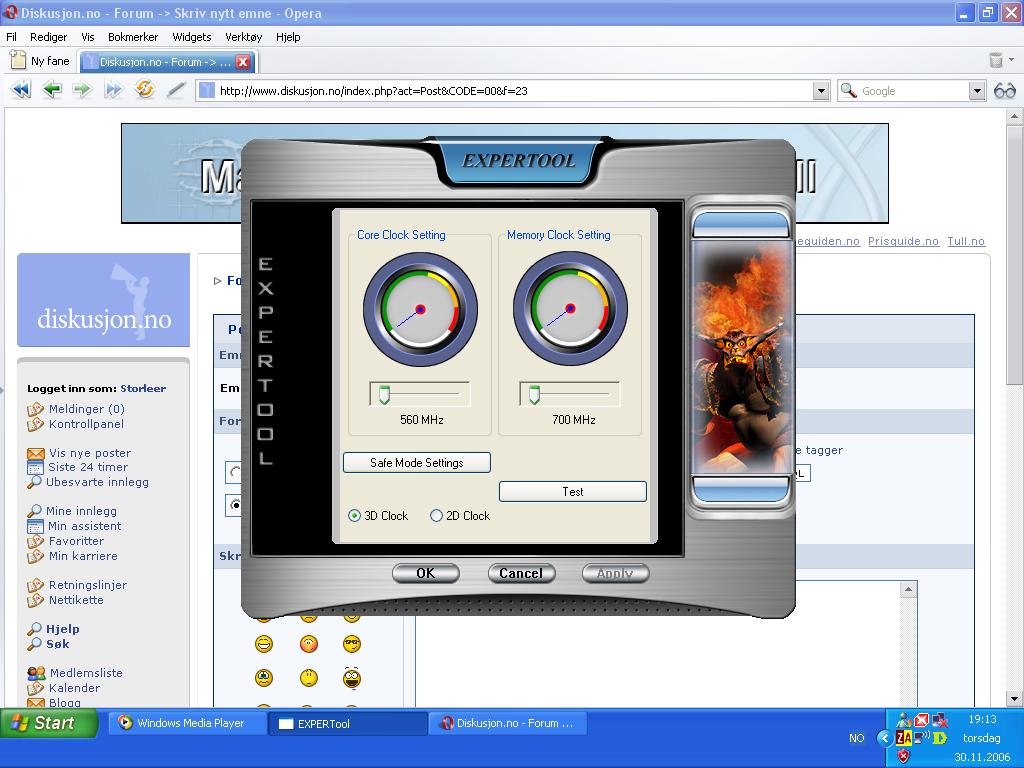Click the Ubesvarte innlegg magnifier icon
This screenshot has height=768, width=1024.
[34, 483]
